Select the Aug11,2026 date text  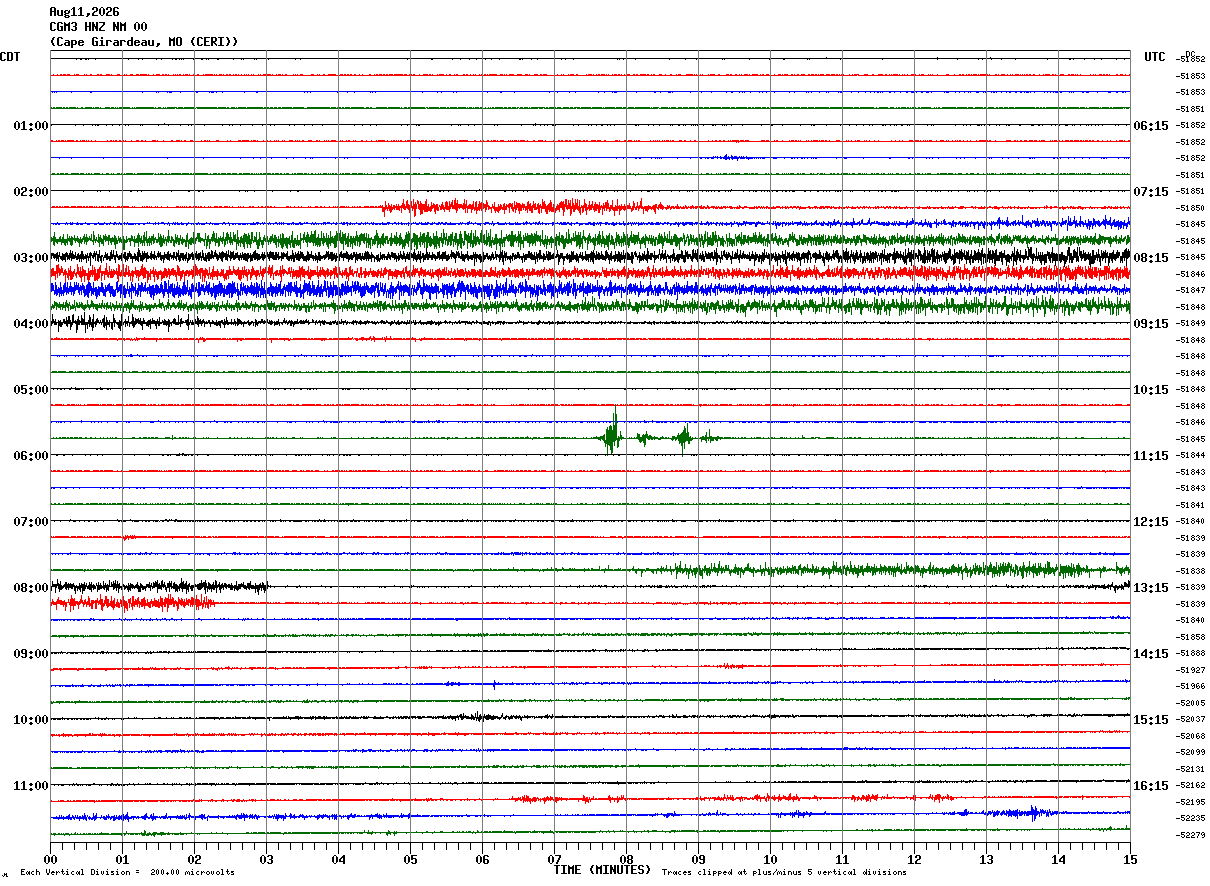point(84,12)
